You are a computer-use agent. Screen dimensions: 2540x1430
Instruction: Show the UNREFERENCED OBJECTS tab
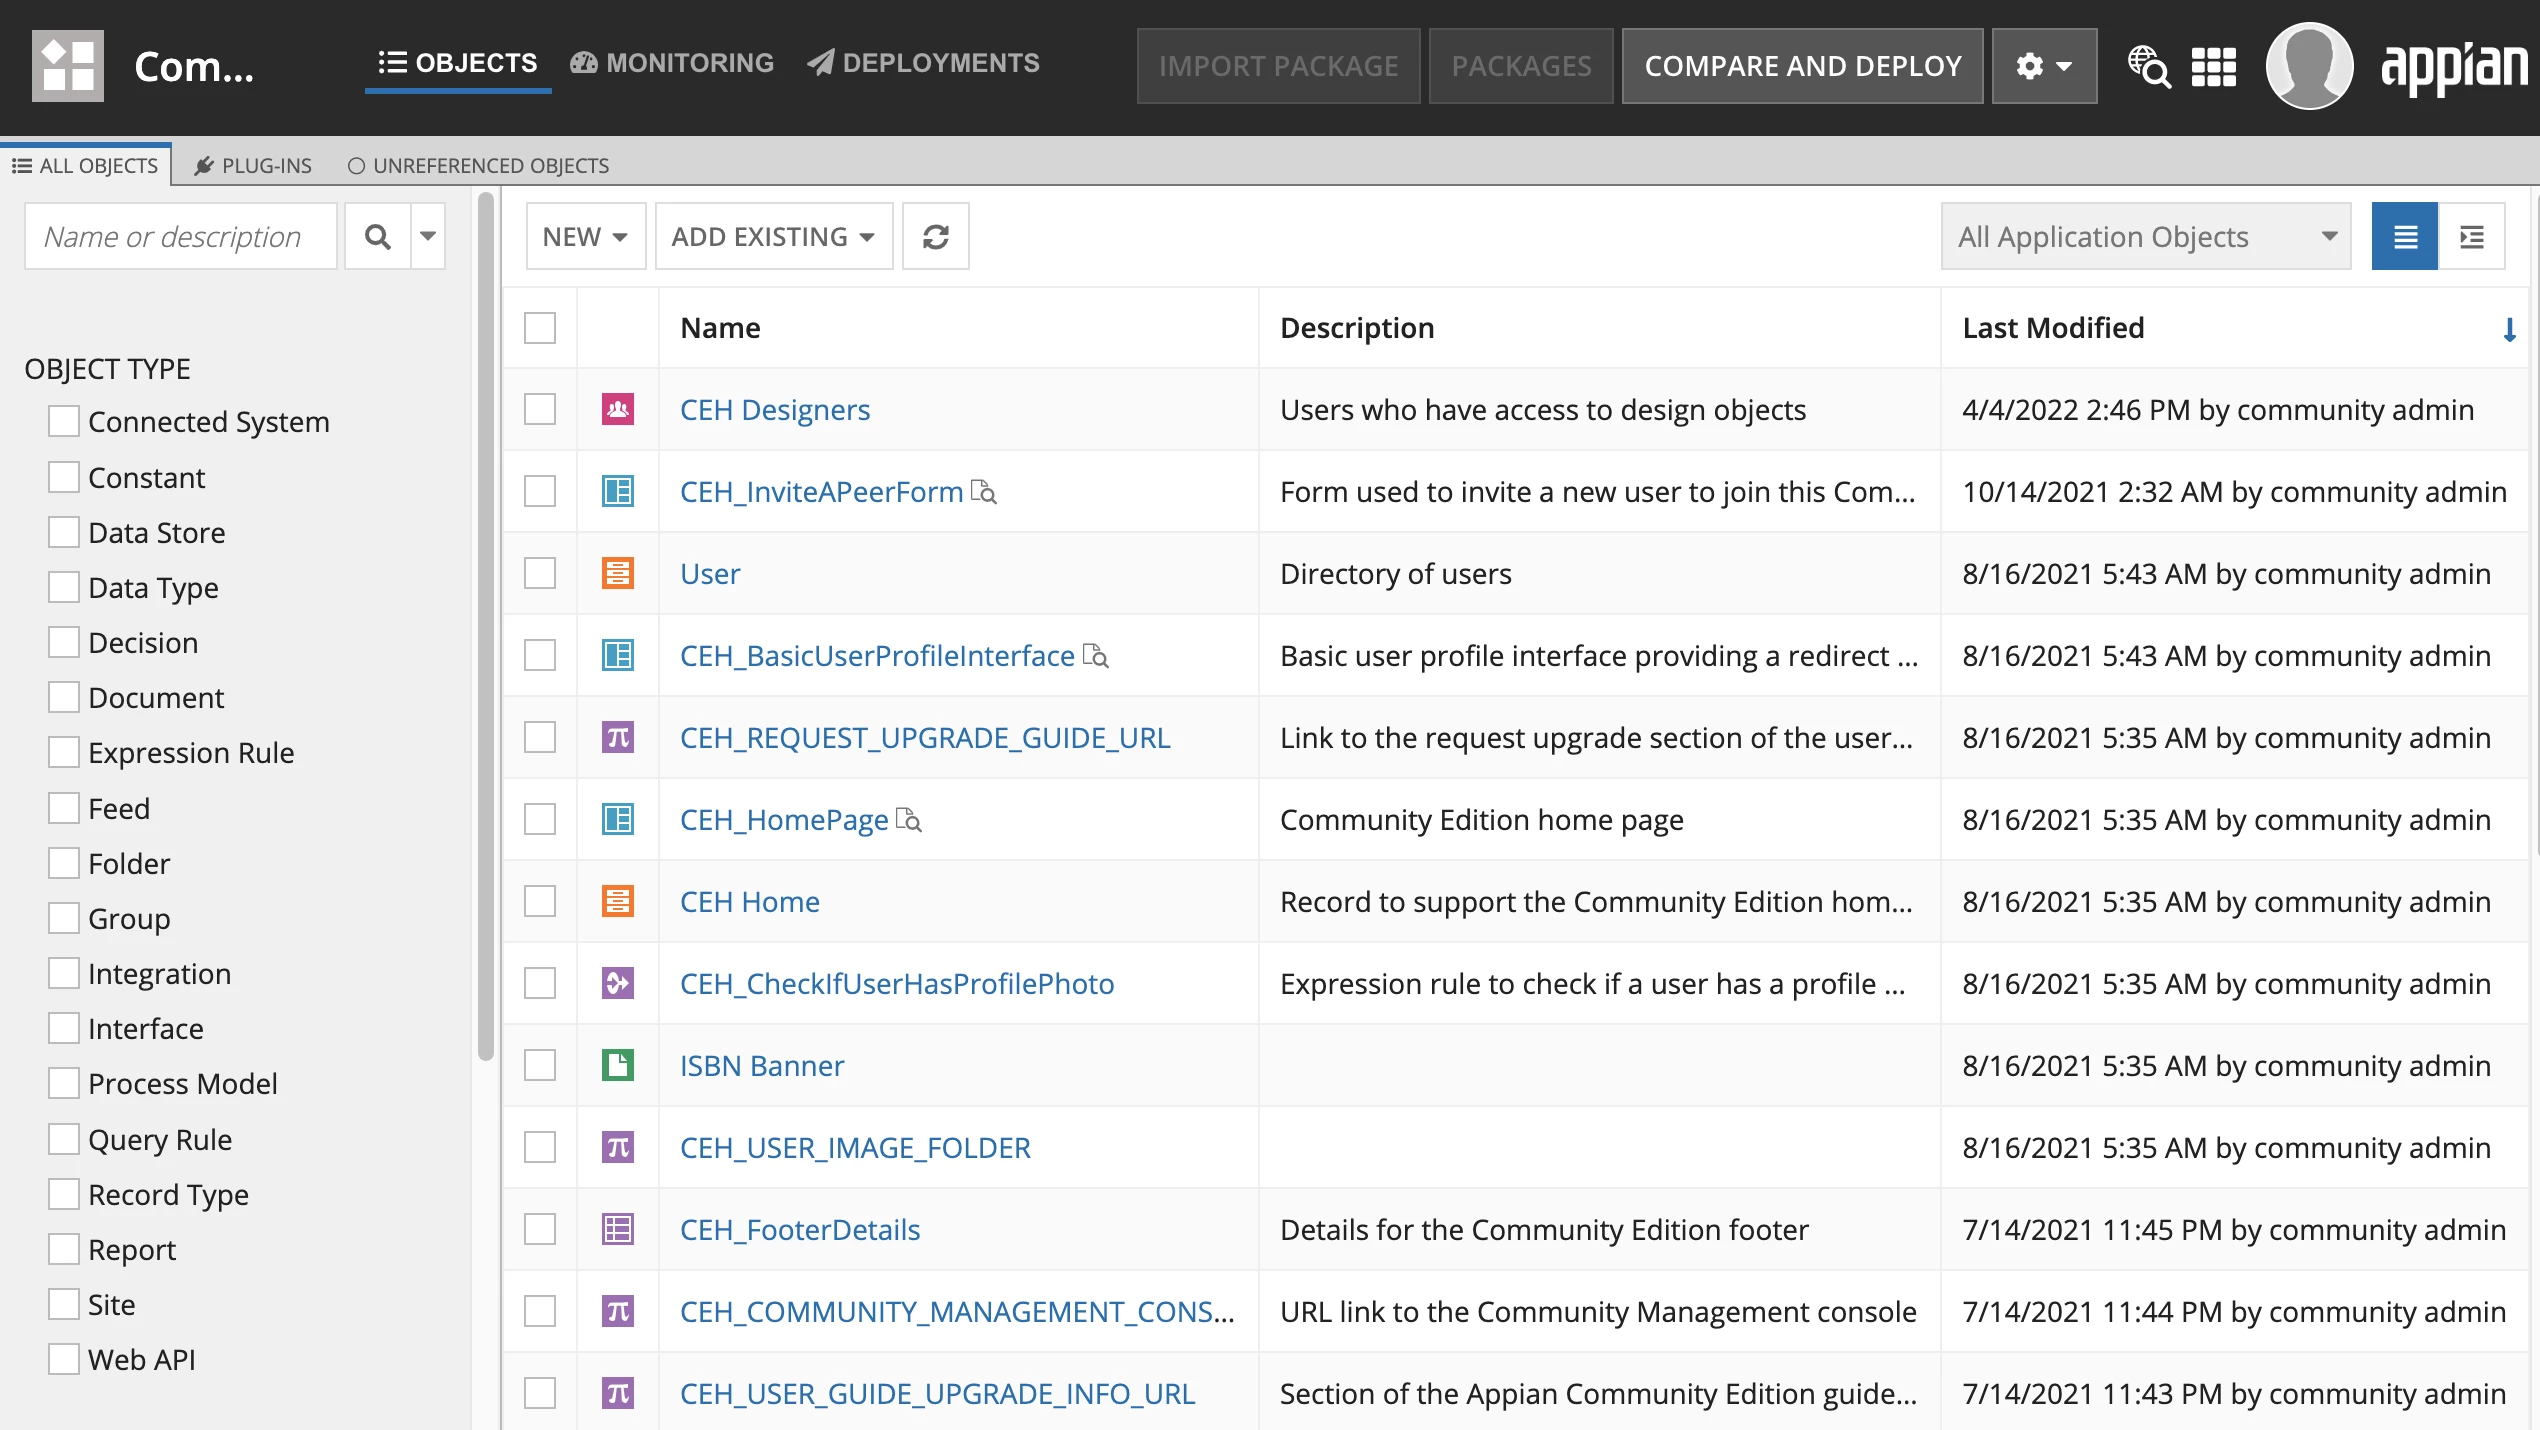pyautogui.click(x=479, y=165)
